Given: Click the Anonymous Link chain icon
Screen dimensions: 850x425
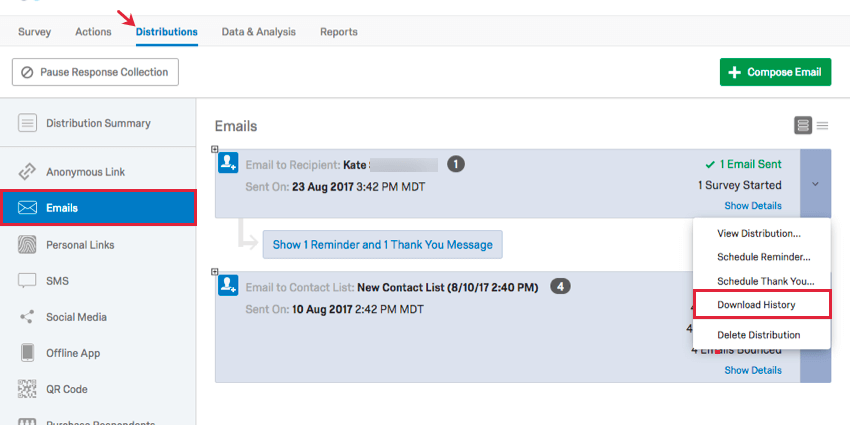Looking at the screenshot, I should point(28,172).
